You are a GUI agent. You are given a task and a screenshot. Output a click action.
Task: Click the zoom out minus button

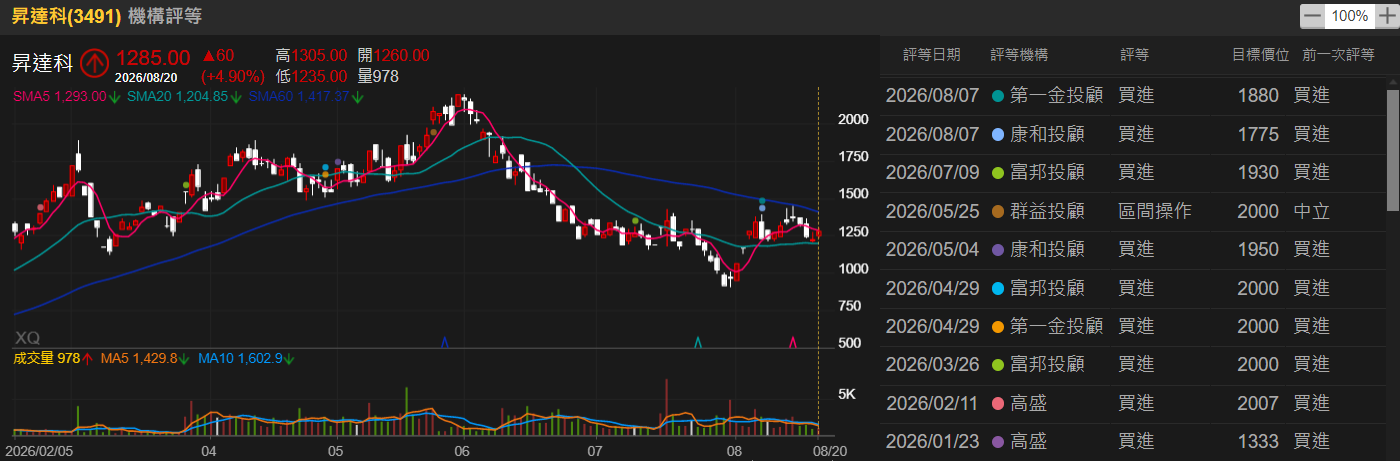click(x=1312, y=16)
